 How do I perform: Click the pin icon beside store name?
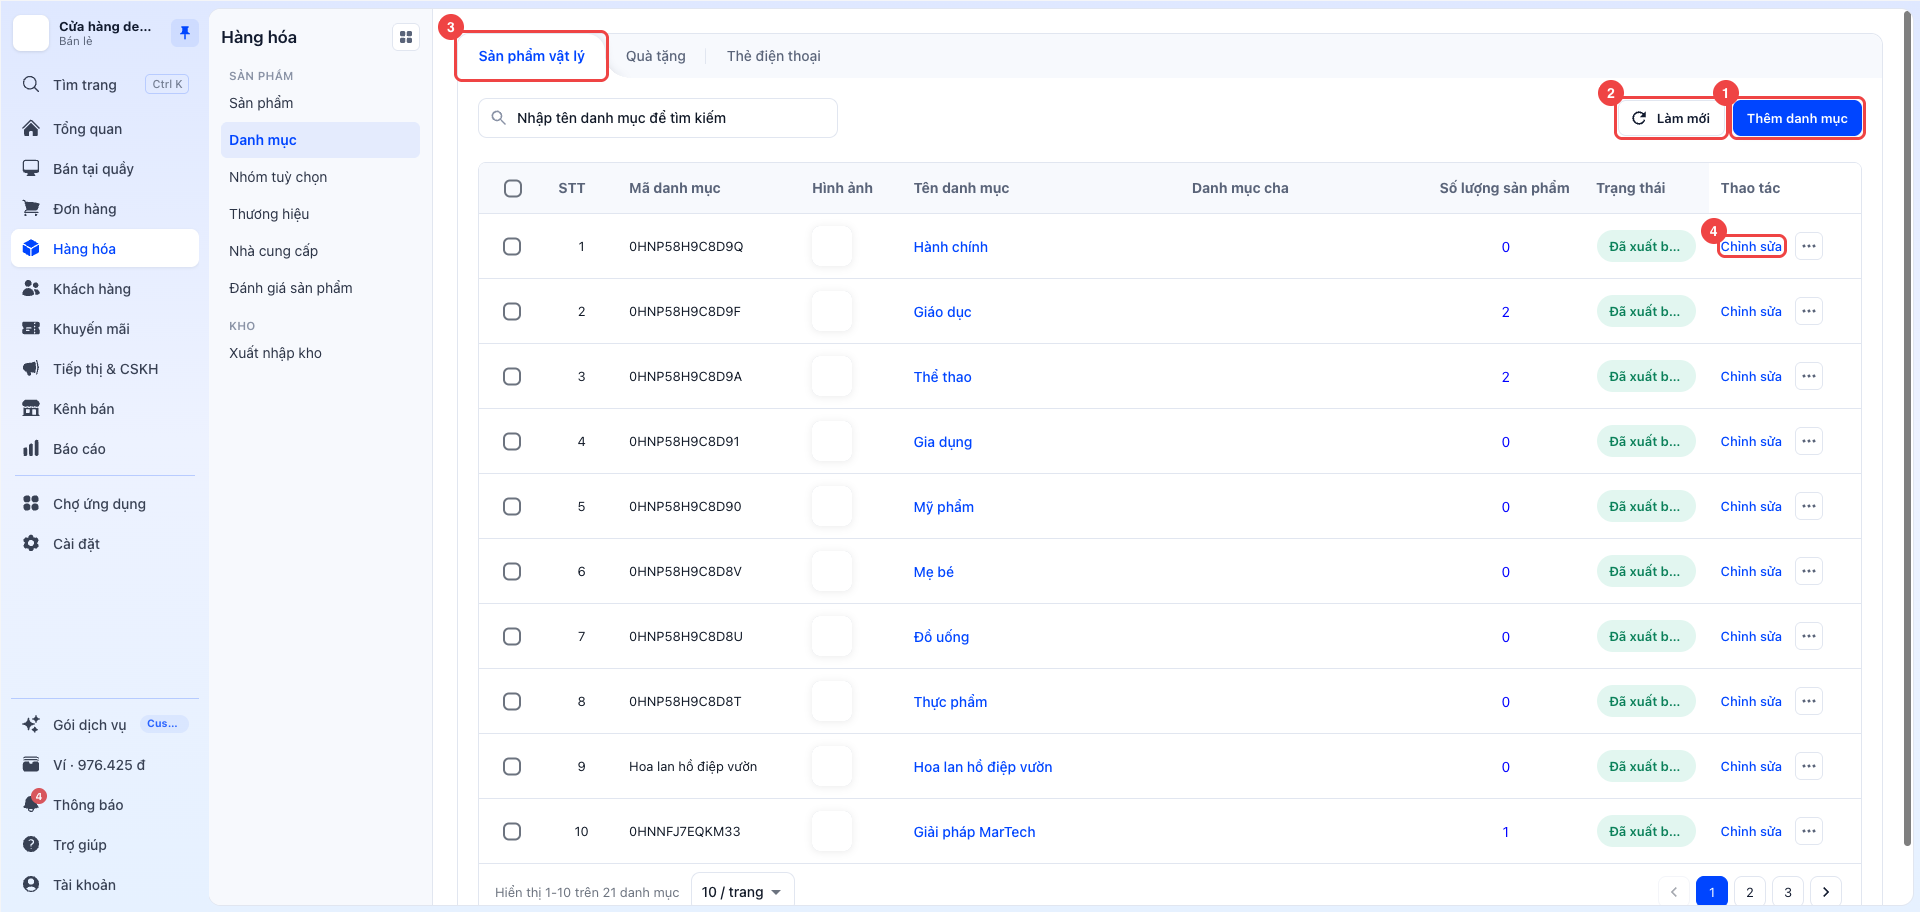click(x=185, y=33)
